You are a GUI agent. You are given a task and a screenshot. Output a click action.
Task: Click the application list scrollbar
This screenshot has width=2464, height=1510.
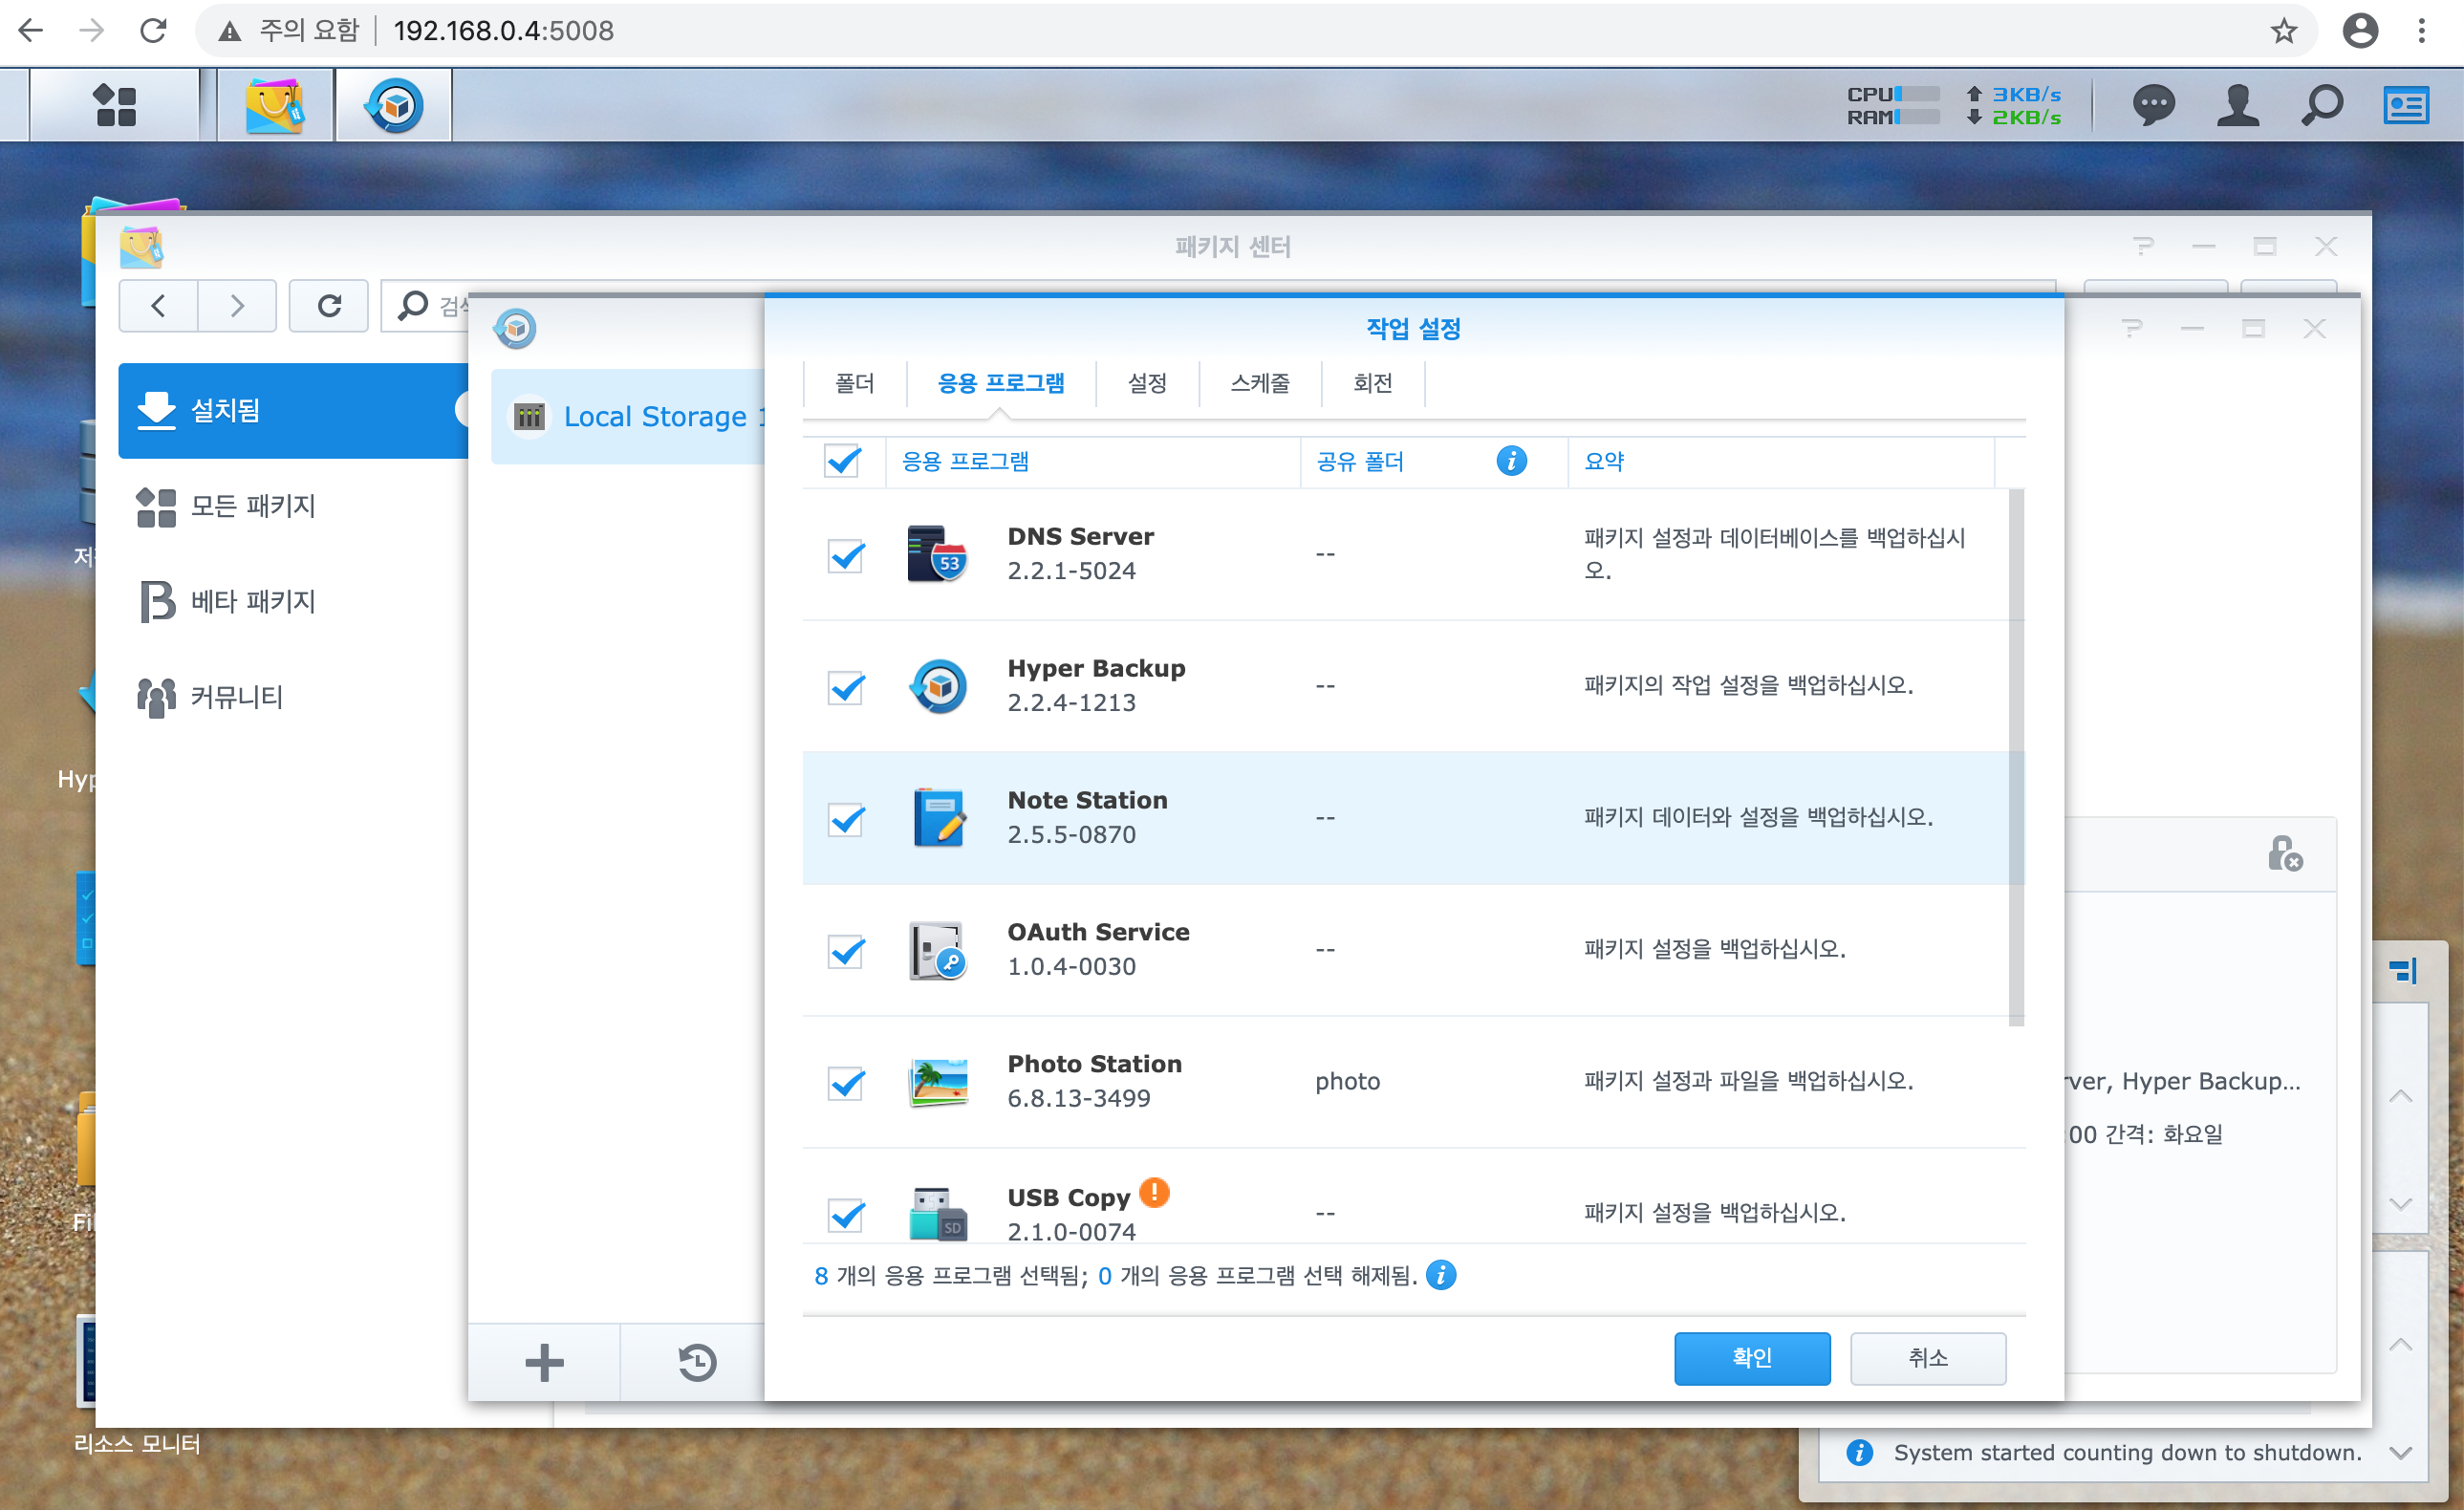[x=2015, y=756]
